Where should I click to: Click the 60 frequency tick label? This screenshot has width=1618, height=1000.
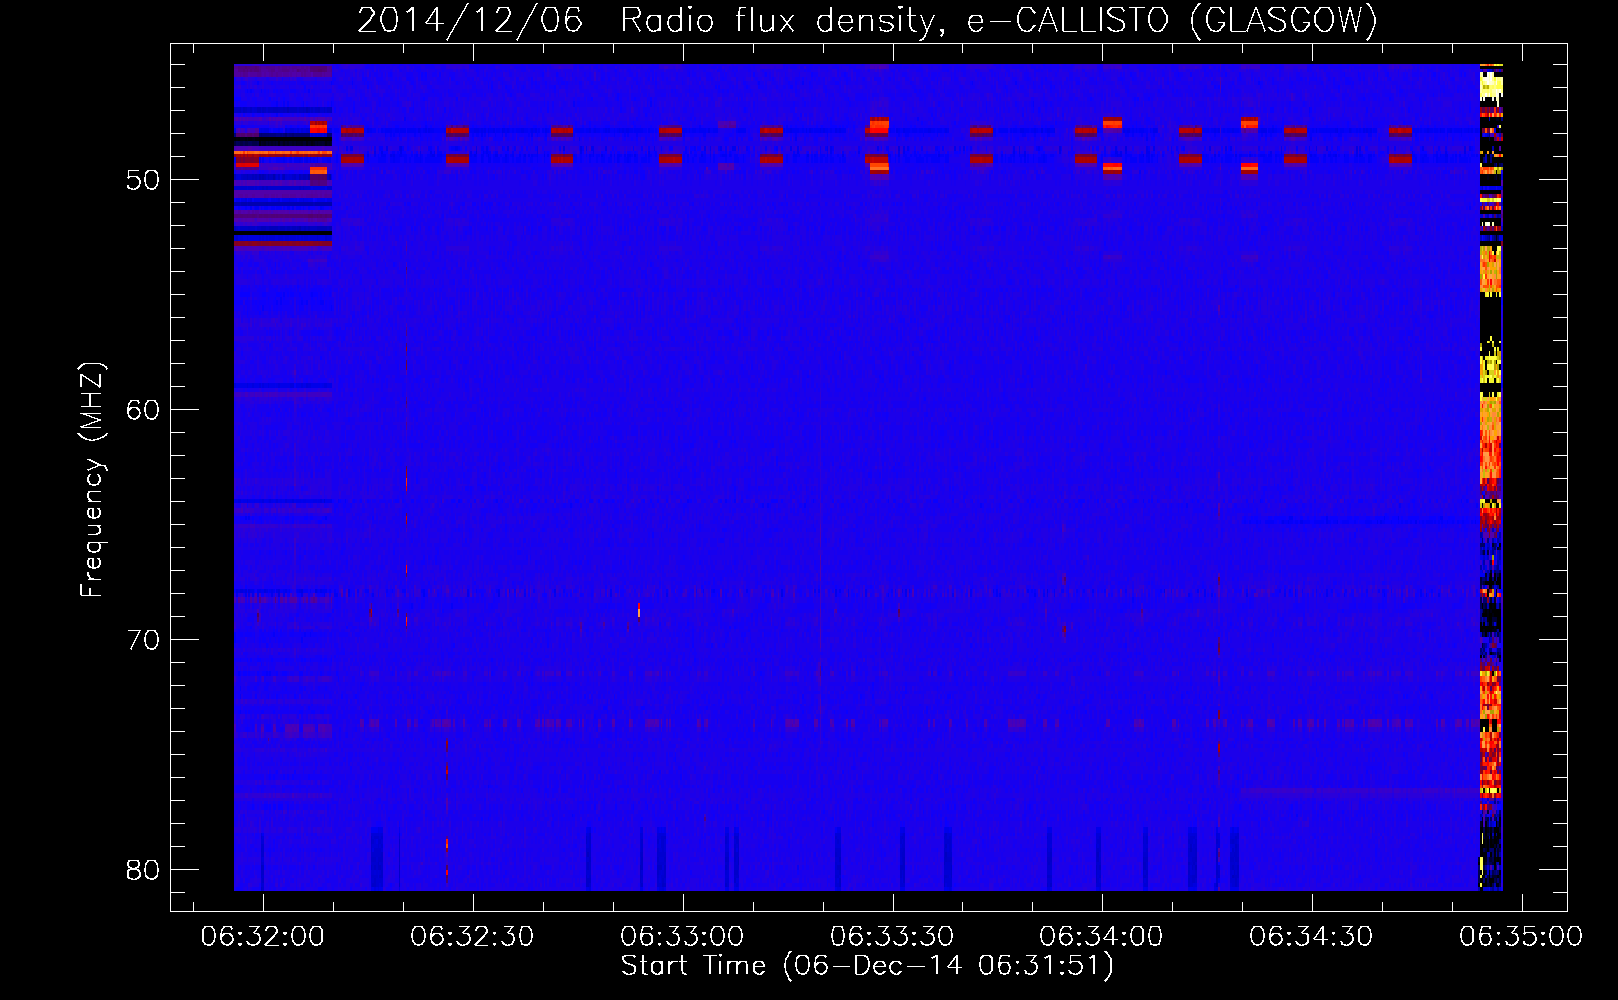point(144,410)
